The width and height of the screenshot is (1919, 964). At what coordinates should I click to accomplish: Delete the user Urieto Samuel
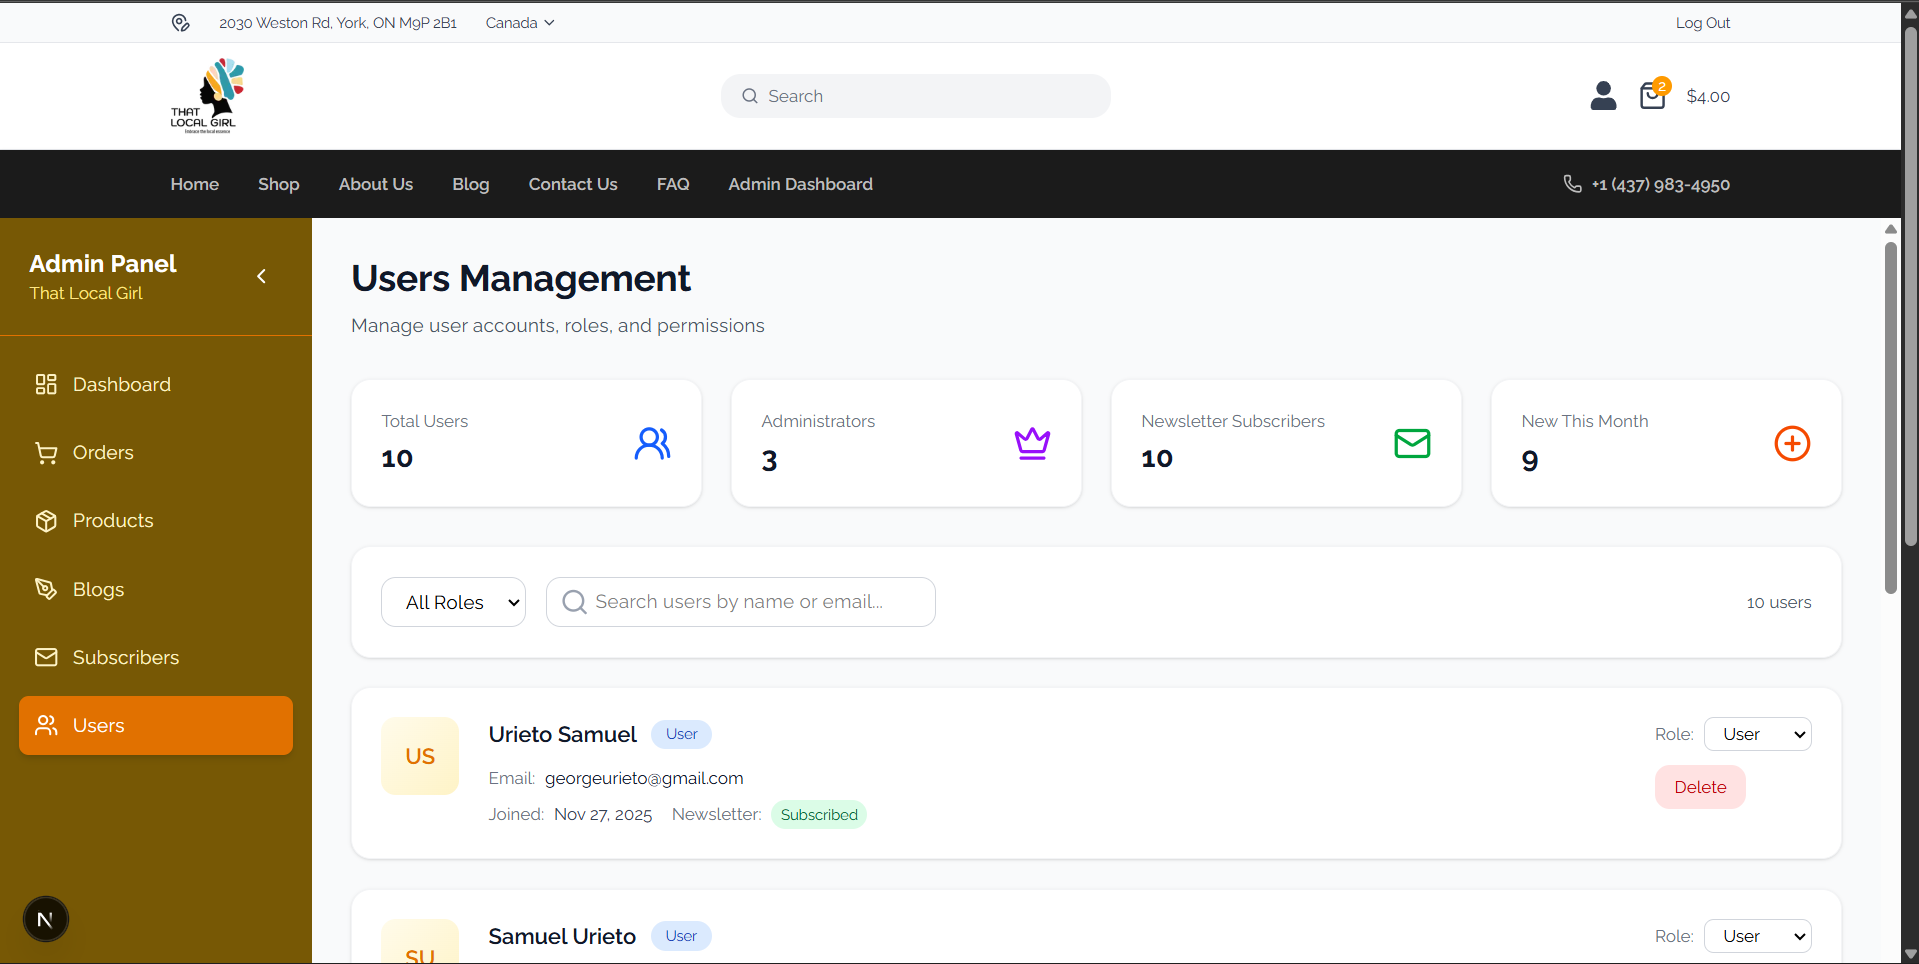point(1699,786)
